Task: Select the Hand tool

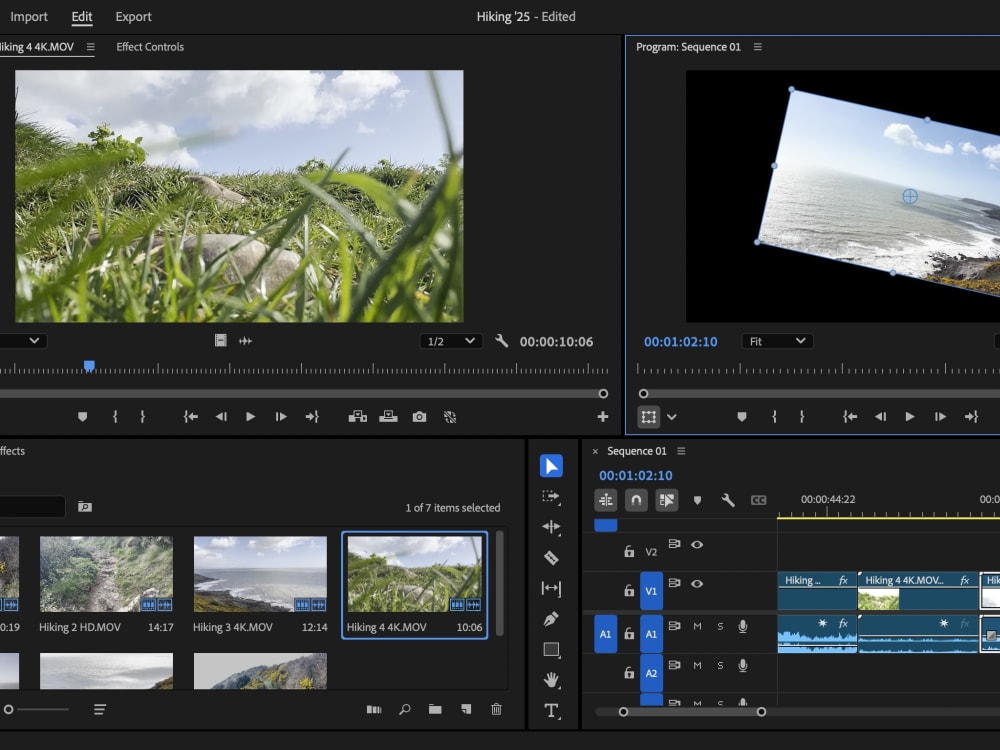Action: tap(551, 680)
